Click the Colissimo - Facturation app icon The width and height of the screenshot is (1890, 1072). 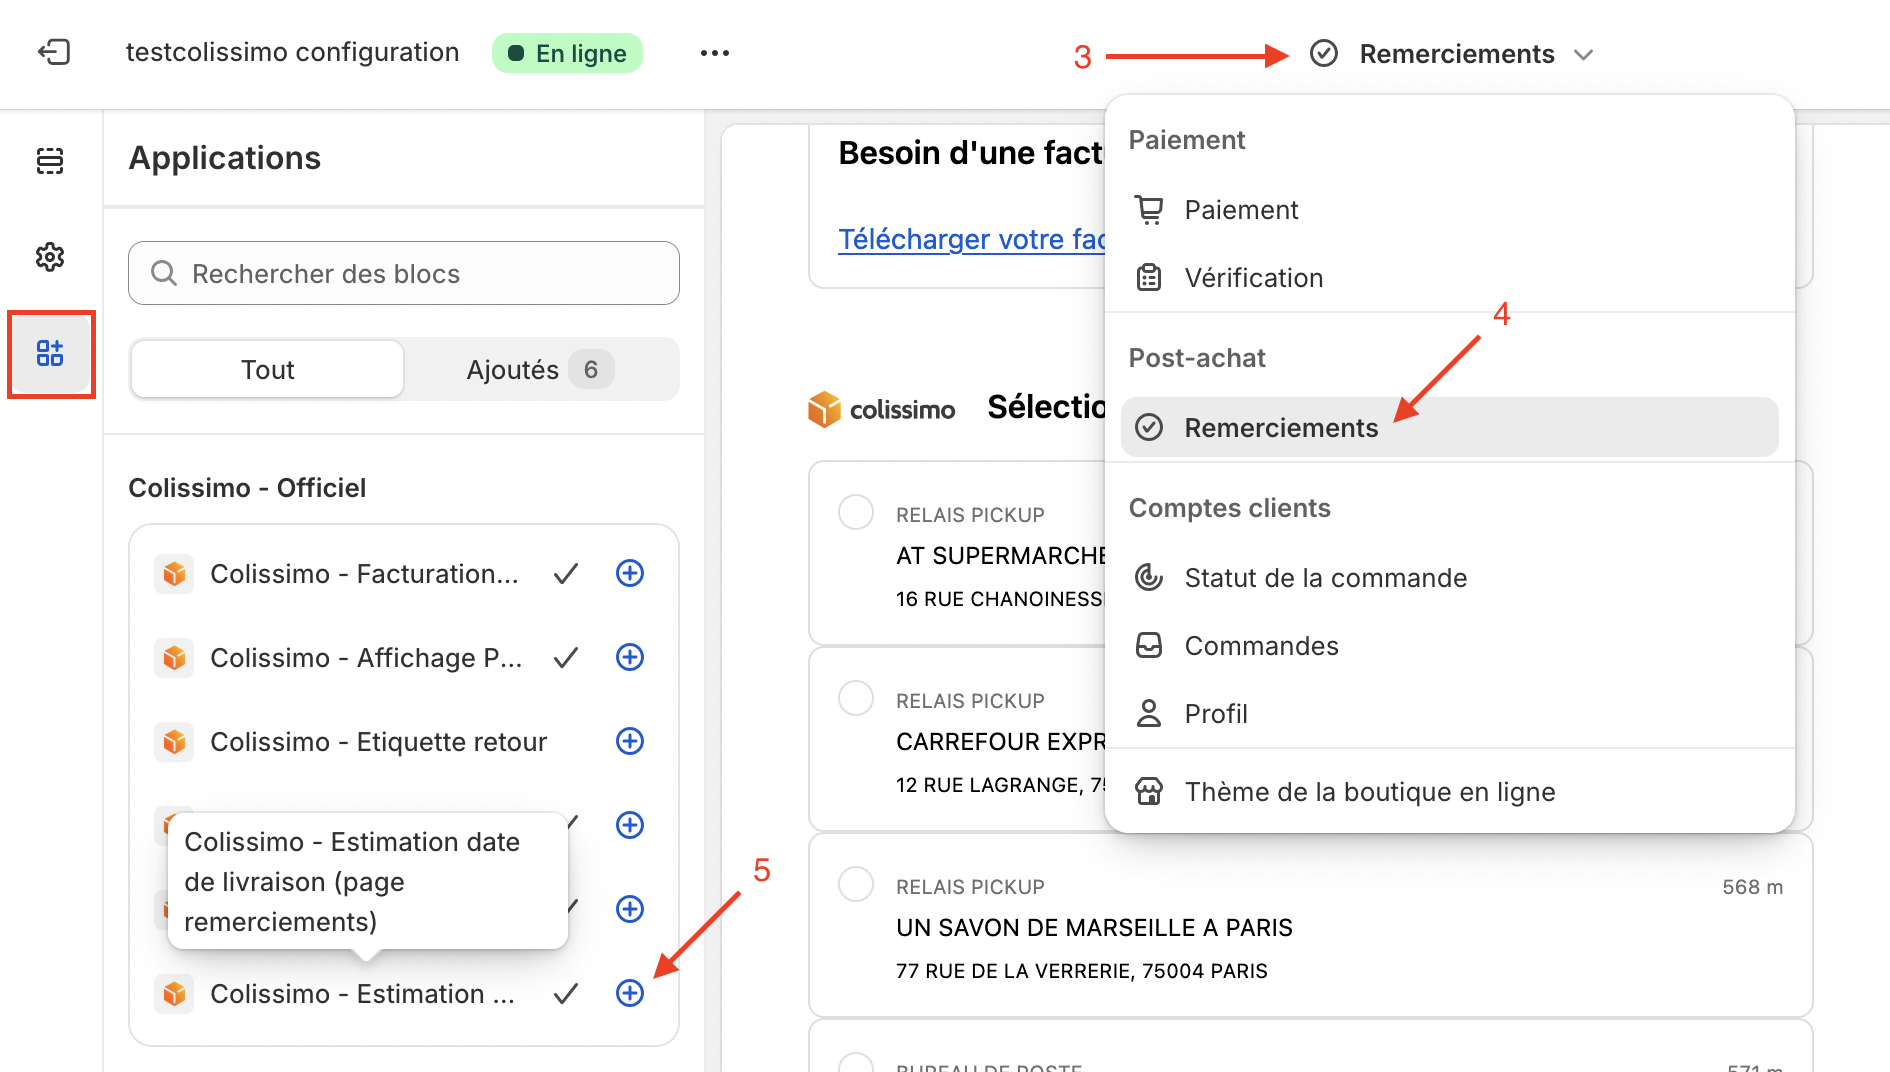(x=174, y=574)
